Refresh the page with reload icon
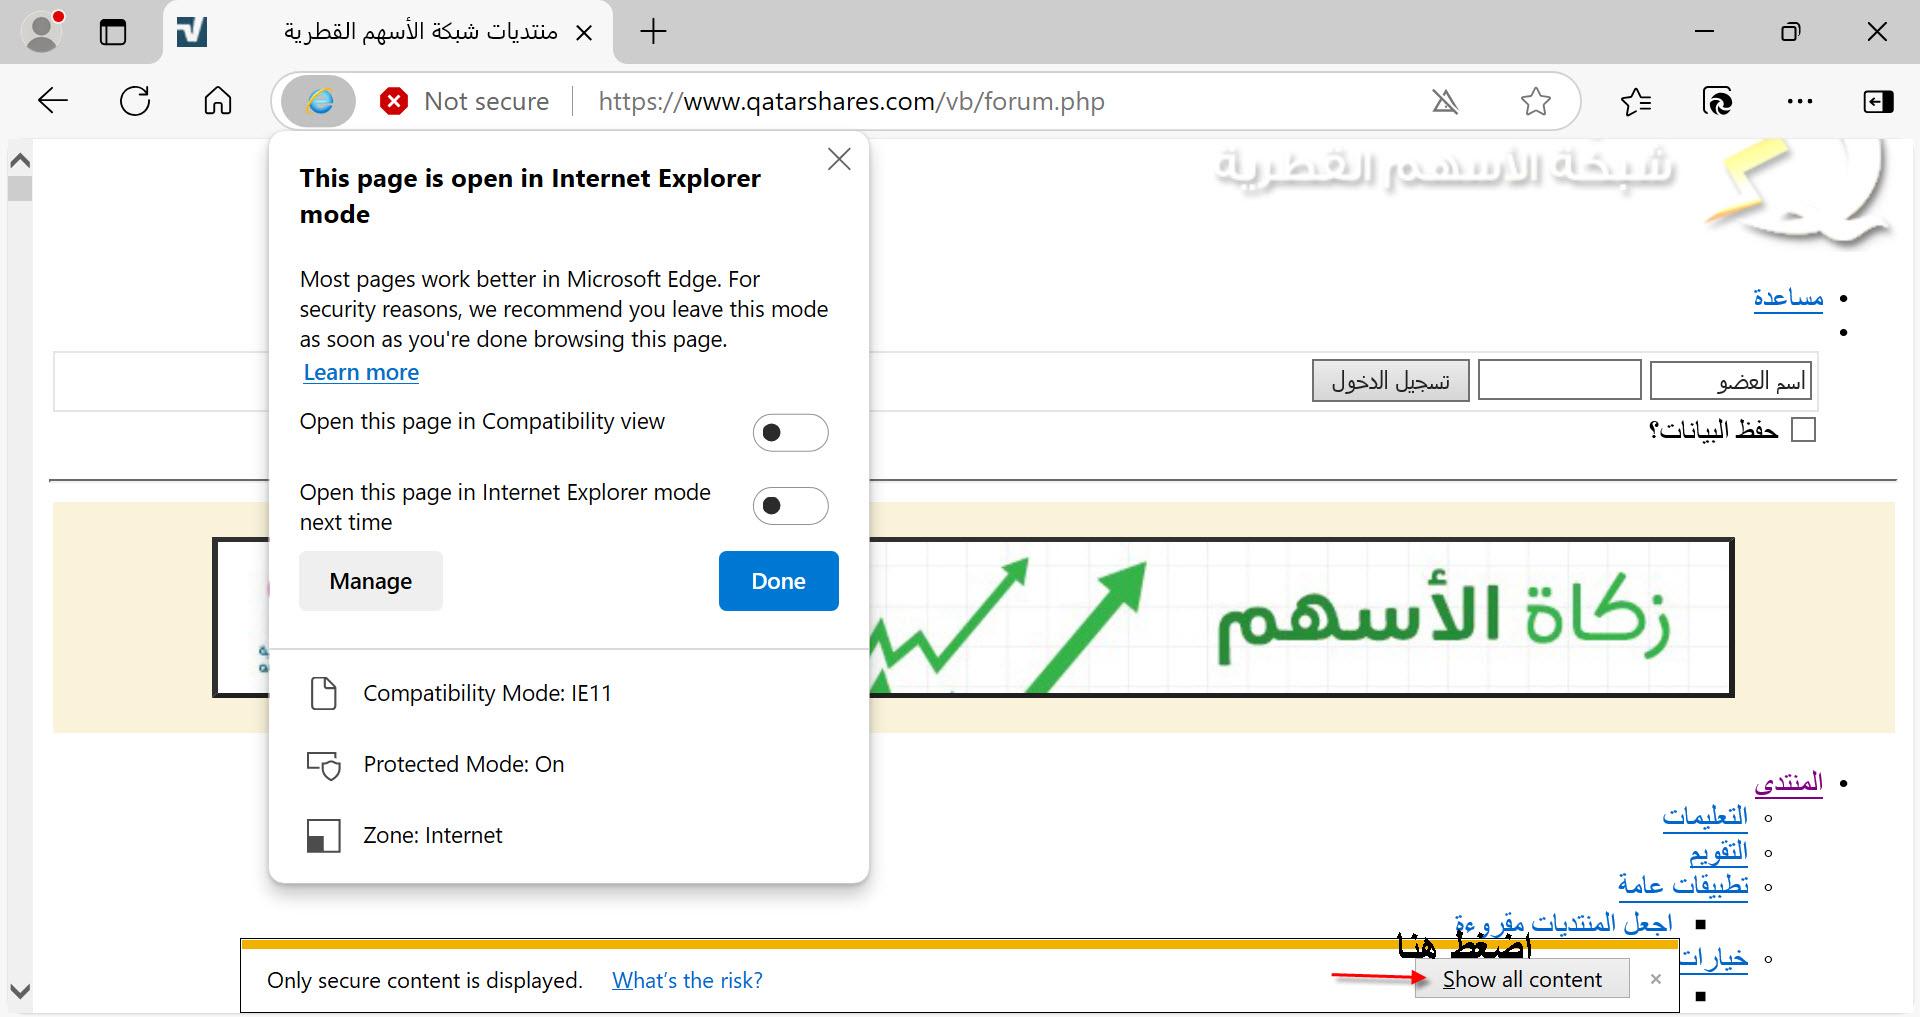This screenshot has height=1017, width=1920. (135, 101)
